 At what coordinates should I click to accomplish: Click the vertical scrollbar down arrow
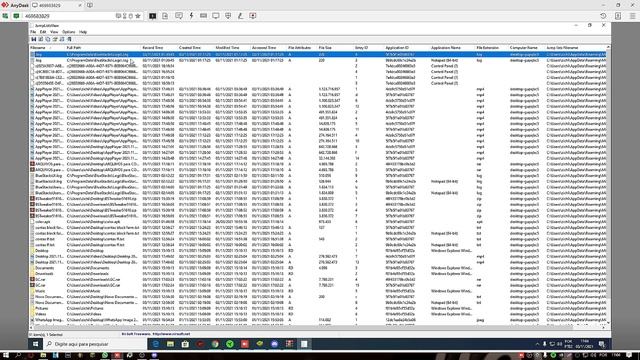click(x=609, y=323)
